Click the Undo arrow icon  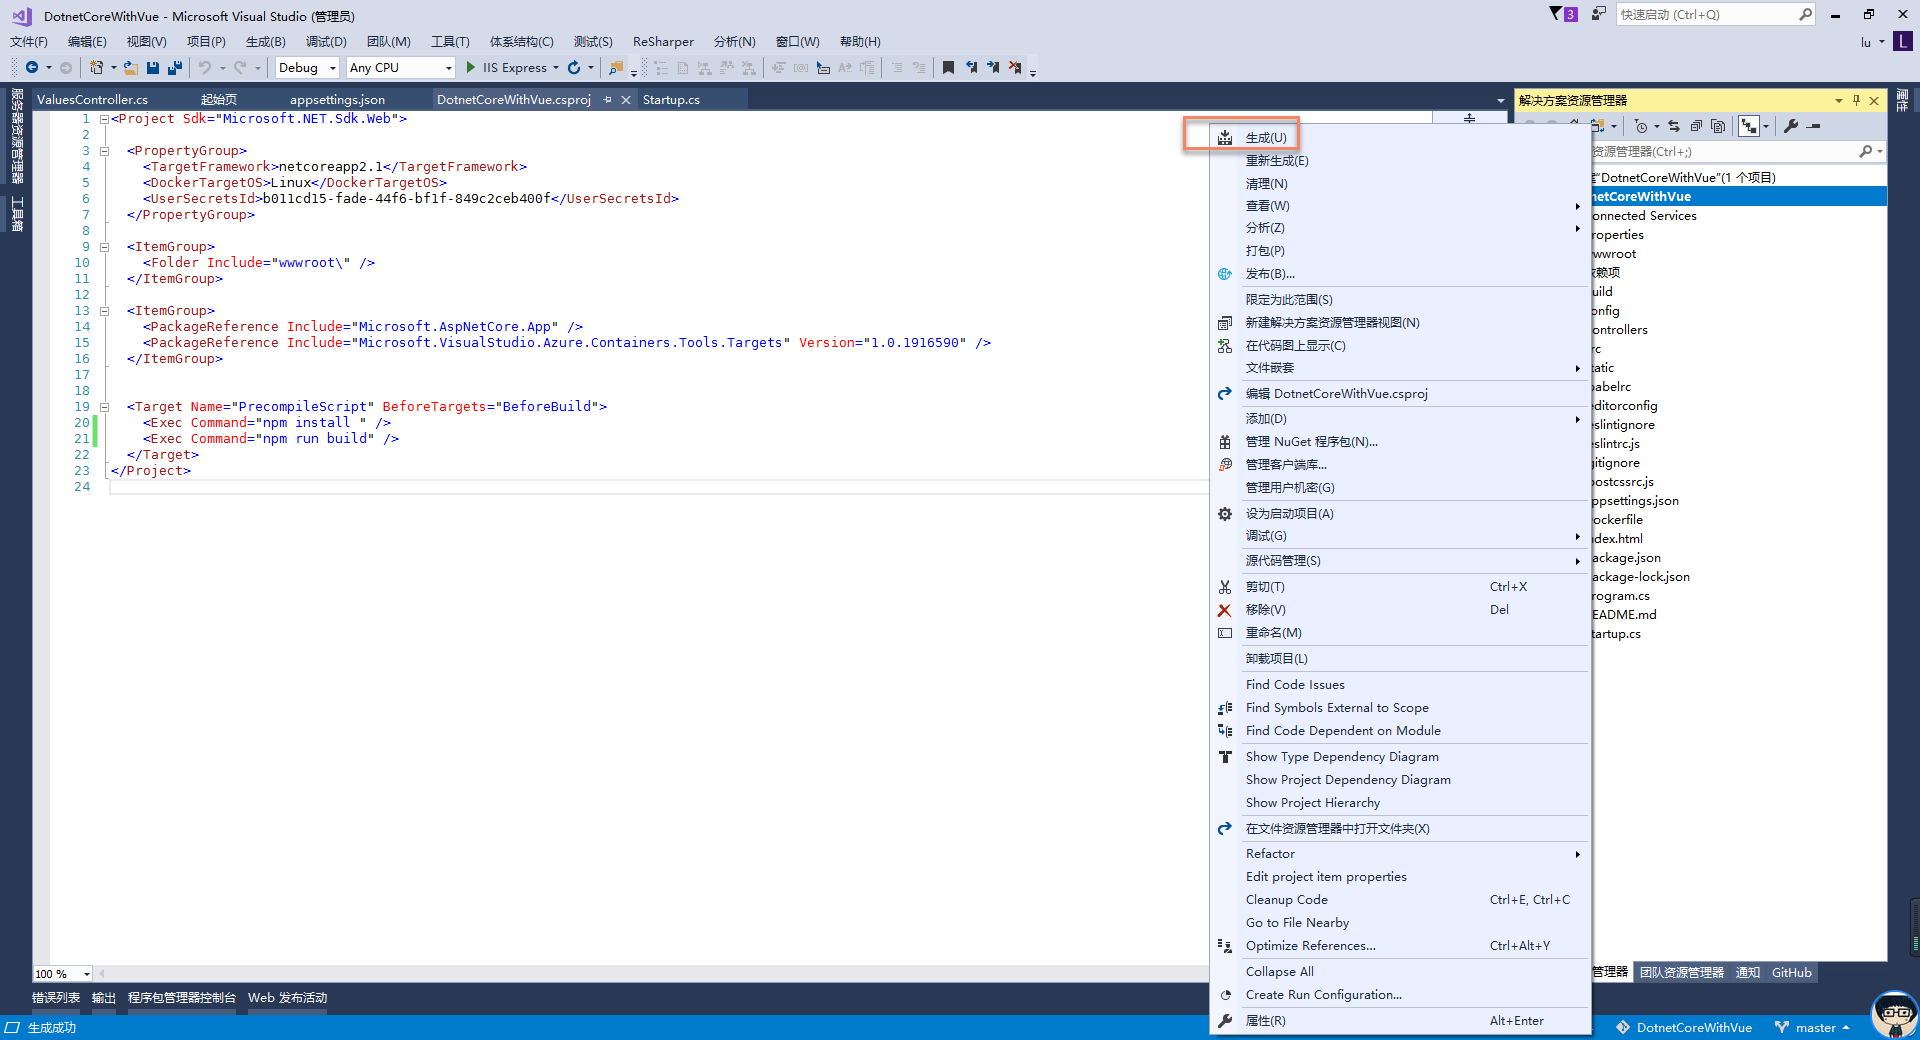[205, 68]
